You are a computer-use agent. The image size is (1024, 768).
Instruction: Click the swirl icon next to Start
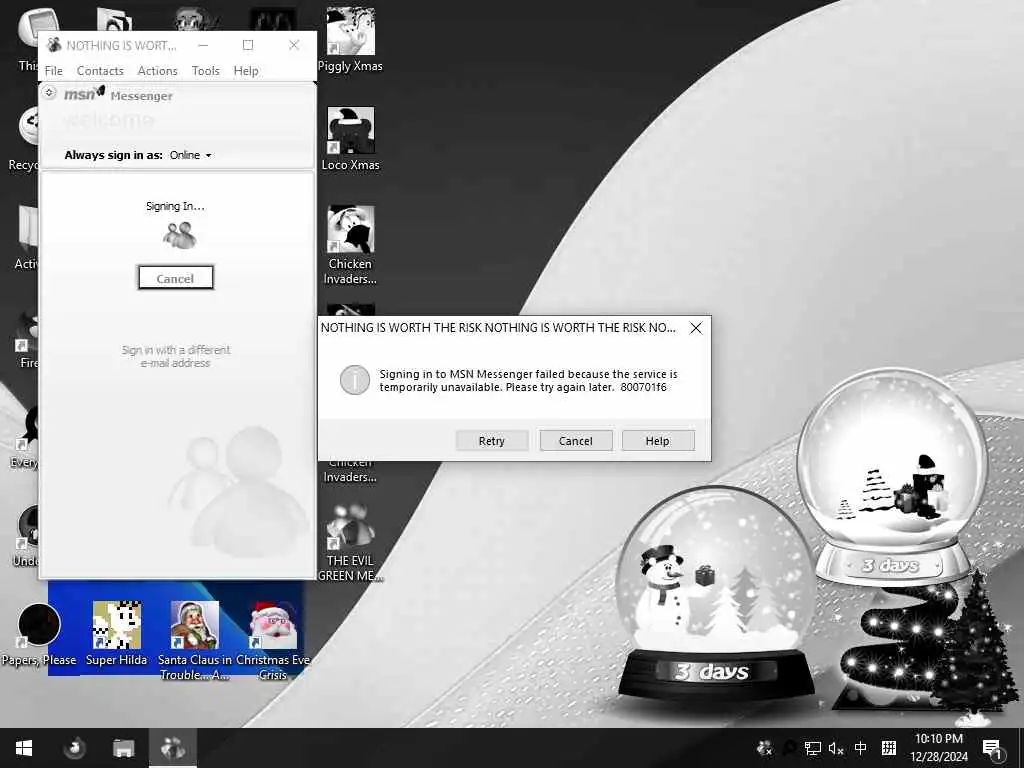click(75, 748)
